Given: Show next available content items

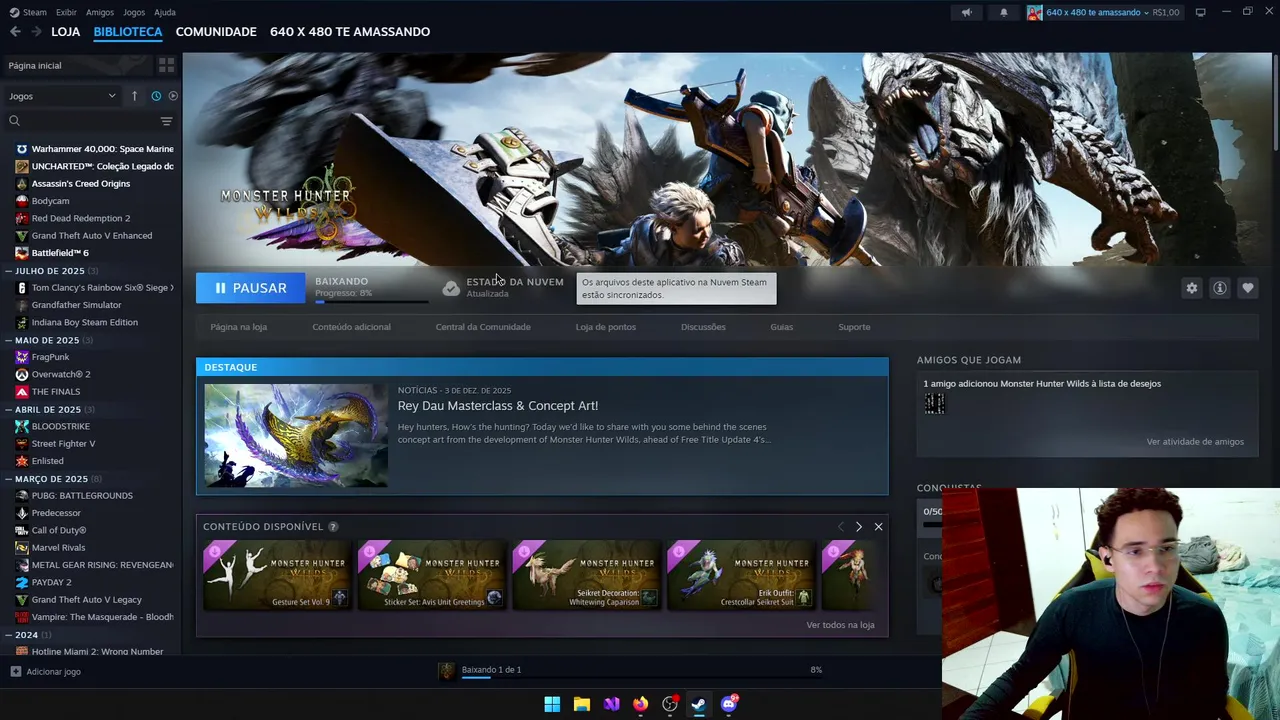Looking at the screenshot, I should tap(858, 527).
